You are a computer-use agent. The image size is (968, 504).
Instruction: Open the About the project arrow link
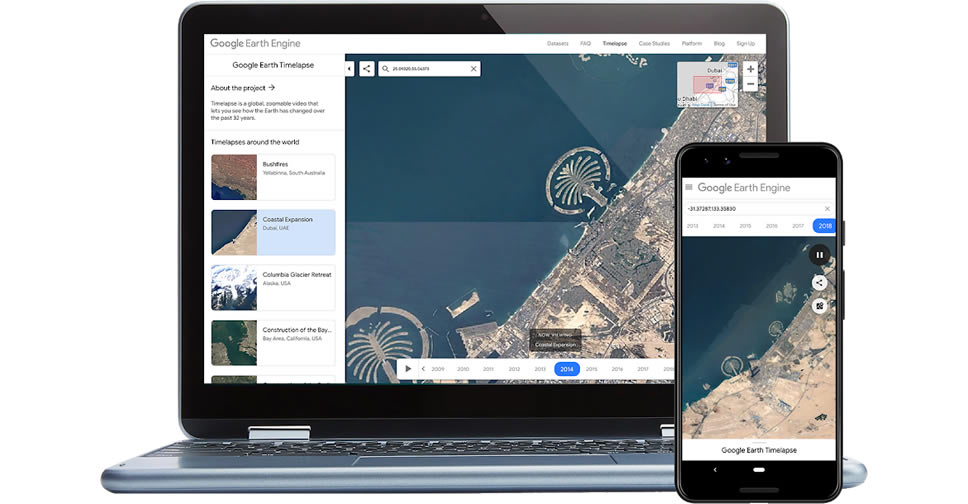tap(271, 88)
